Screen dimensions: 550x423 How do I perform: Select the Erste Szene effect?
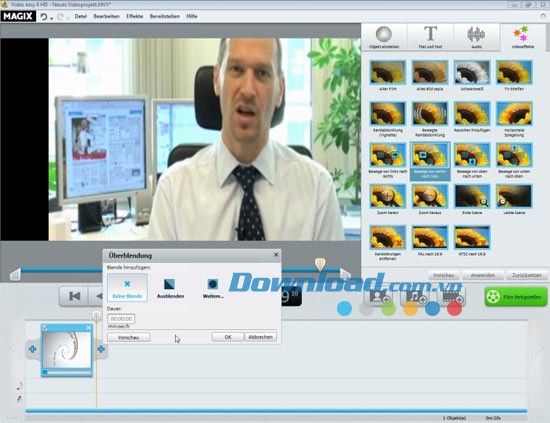(472, 199)
